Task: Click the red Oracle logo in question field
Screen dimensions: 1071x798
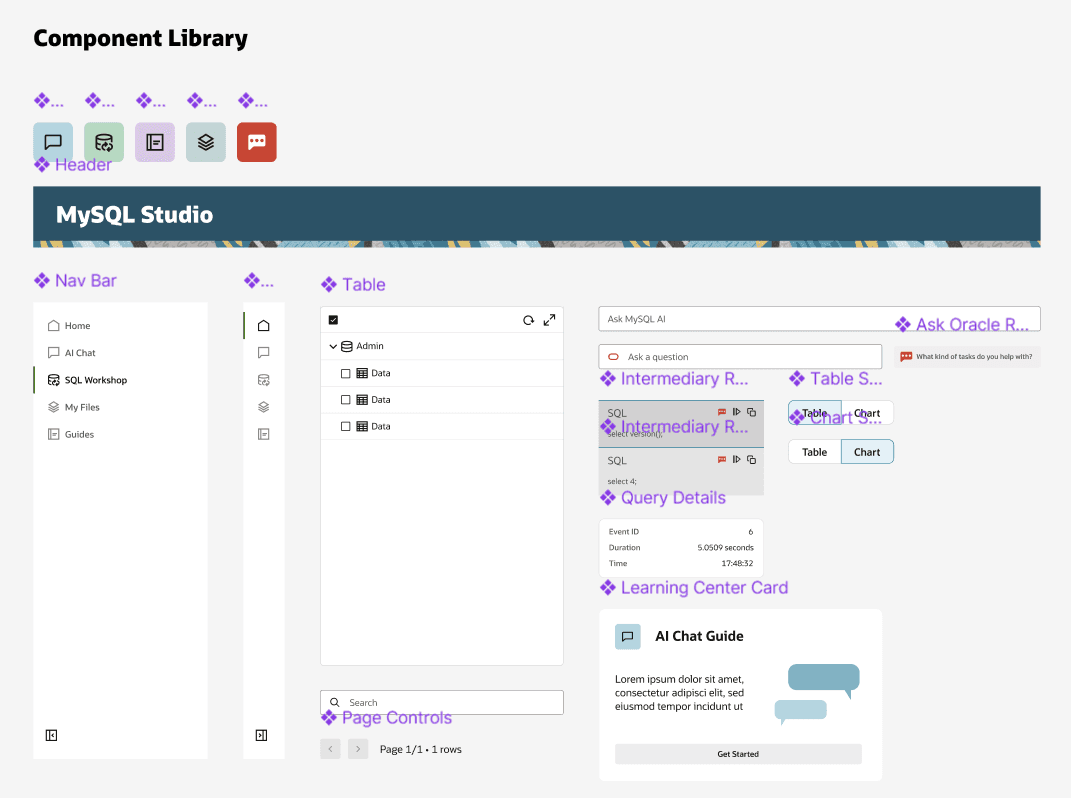Action: click(613, 357)
